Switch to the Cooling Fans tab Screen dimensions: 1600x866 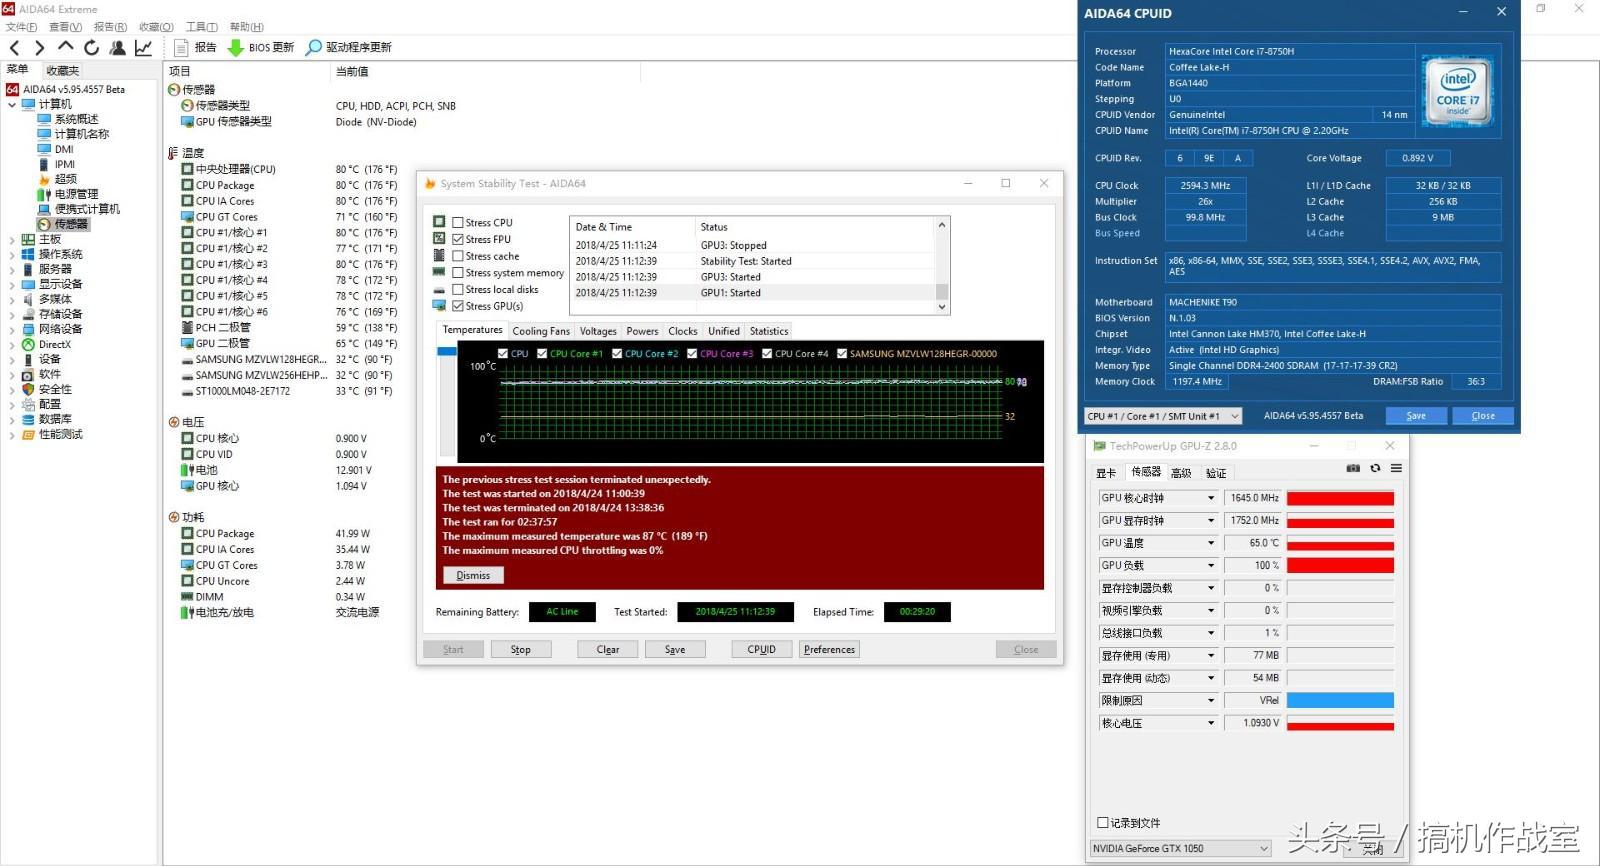(x=540, y=331)
